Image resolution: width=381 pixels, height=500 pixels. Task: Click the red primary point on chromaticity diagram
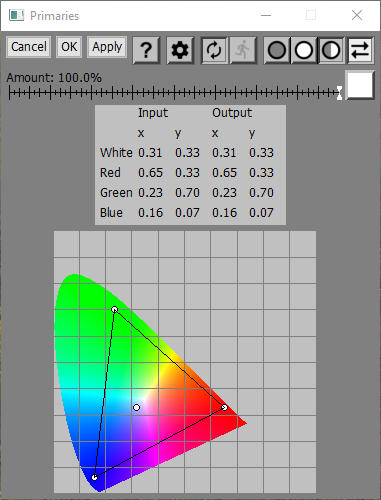point(224,407)
